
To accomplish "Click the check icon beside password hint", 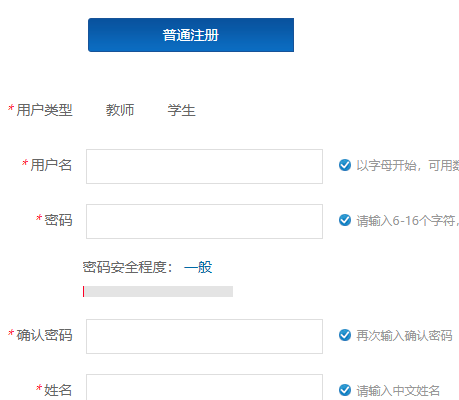I will pyautogui.click(x=345, y=220).
